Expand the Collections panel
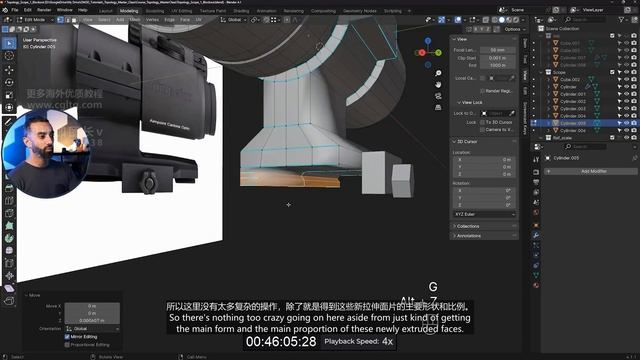 click(x=468, y=226)
